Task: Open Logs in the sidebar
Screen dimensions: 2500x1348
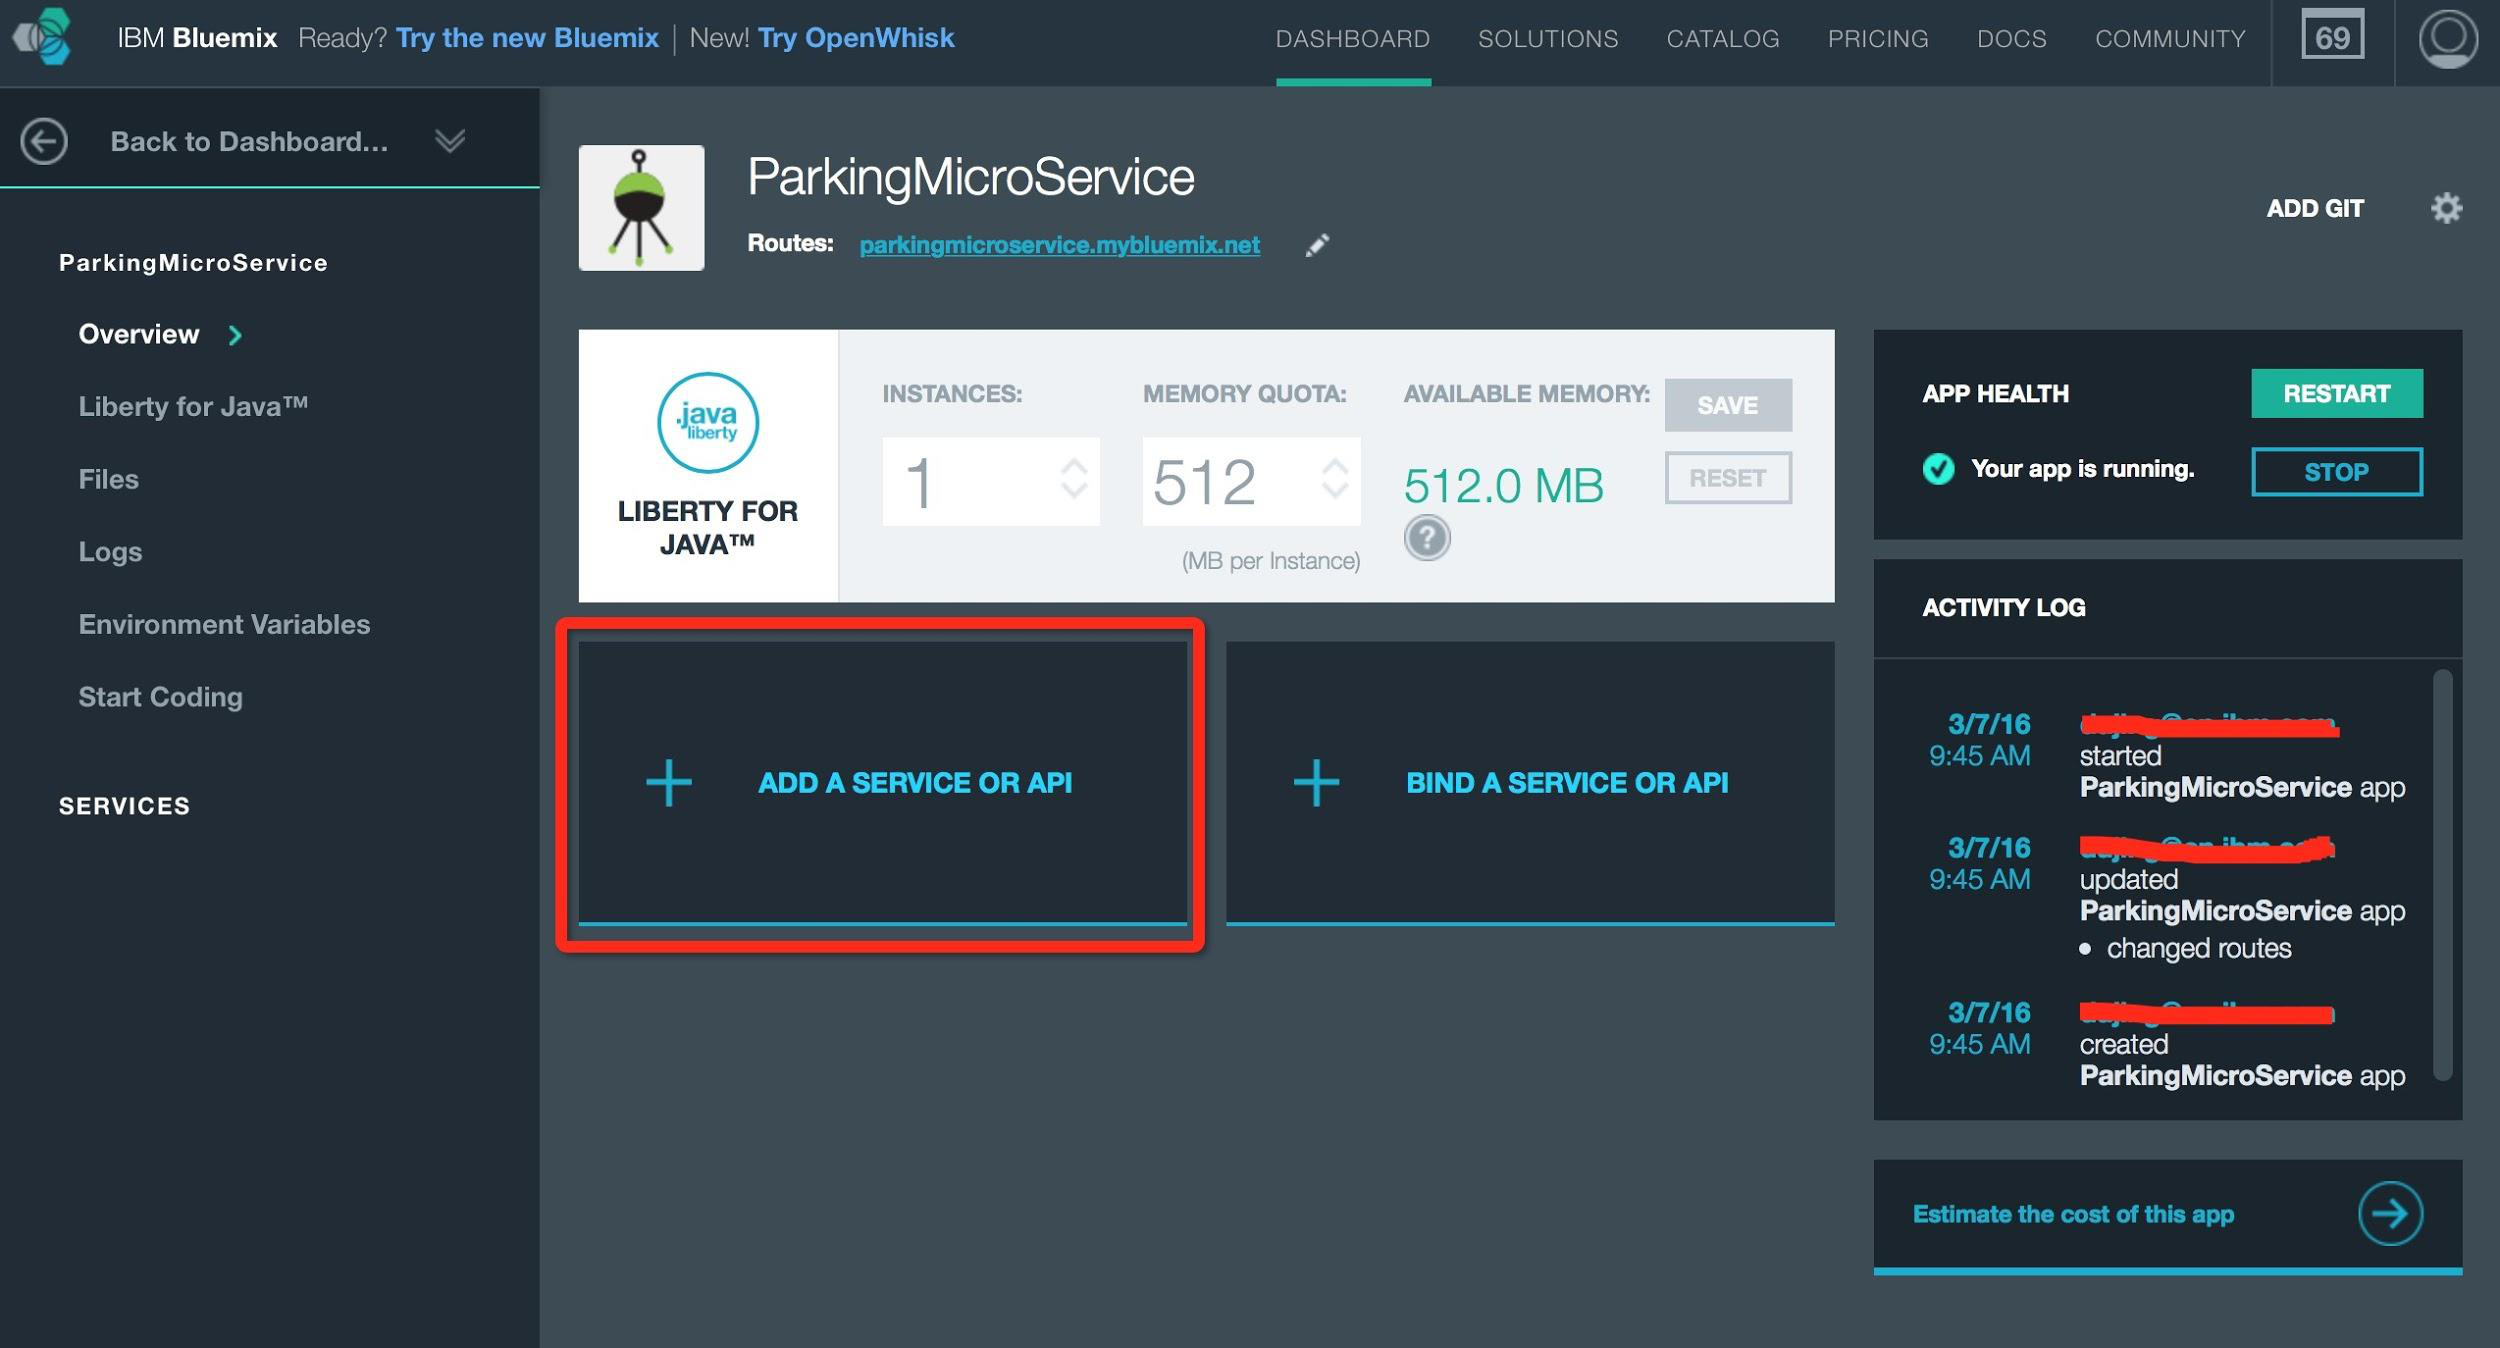Action: pos(110,552)
